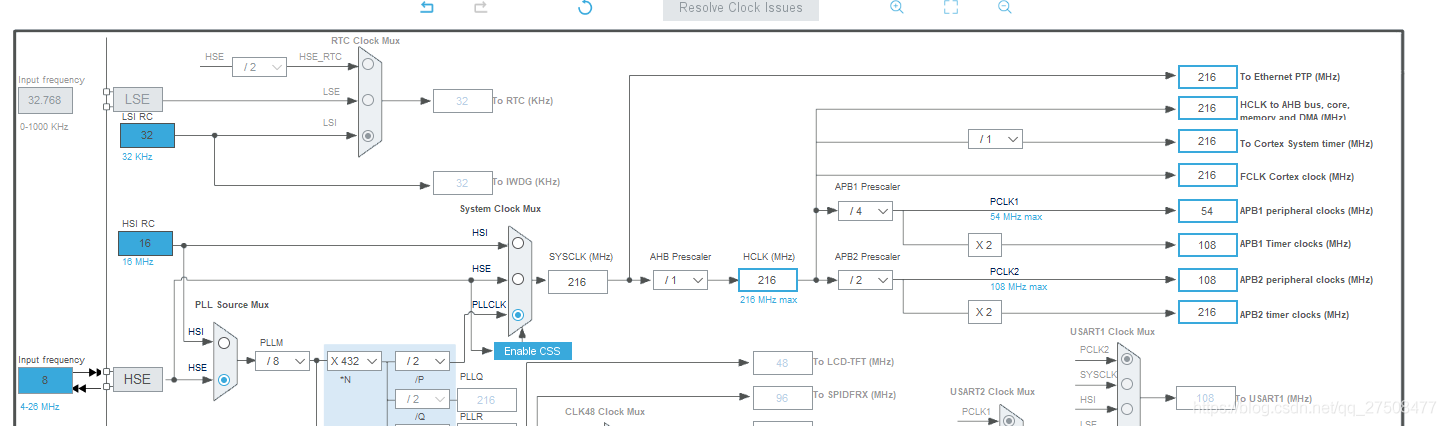Select HSI in PLL Source Mux
This screenshot has height=426, width=1446.
click(x=224, y=343)
